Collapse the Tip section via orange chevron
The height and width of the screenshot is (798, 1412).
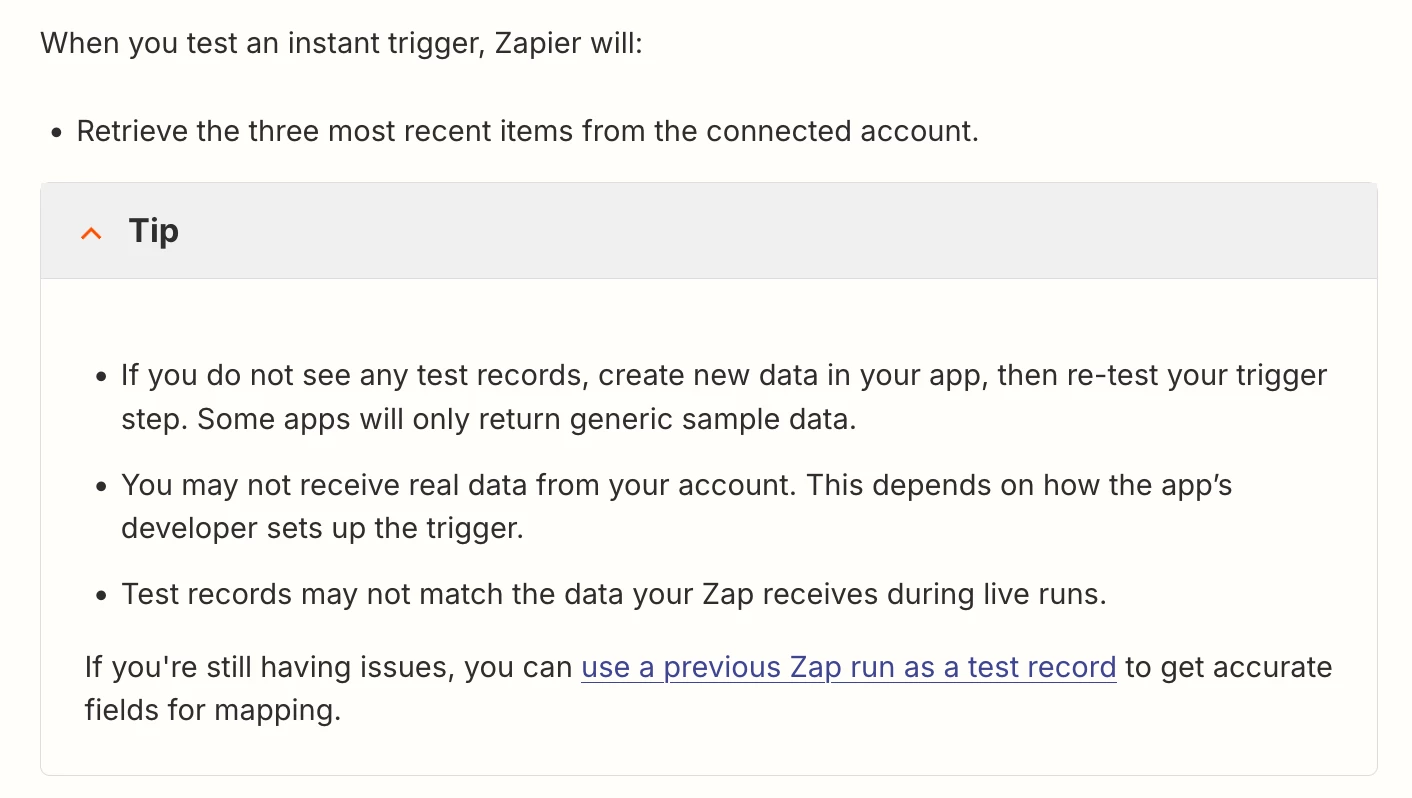pos(91,233)
